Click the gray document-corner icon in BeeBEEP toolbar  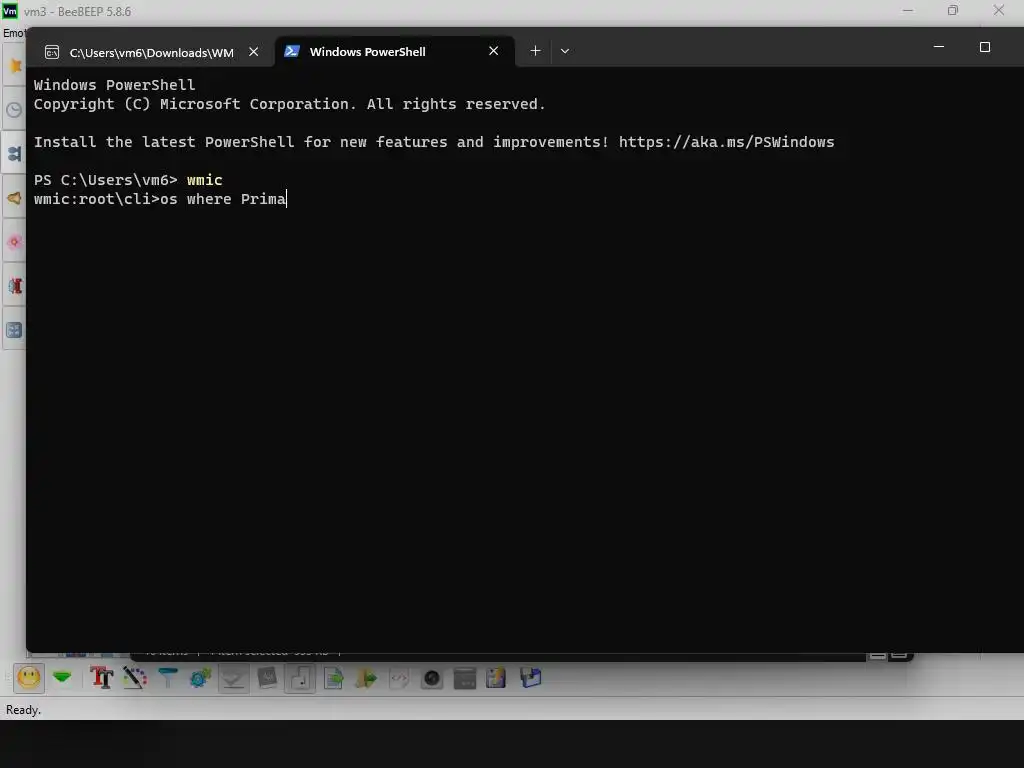(x=300, y=679)
